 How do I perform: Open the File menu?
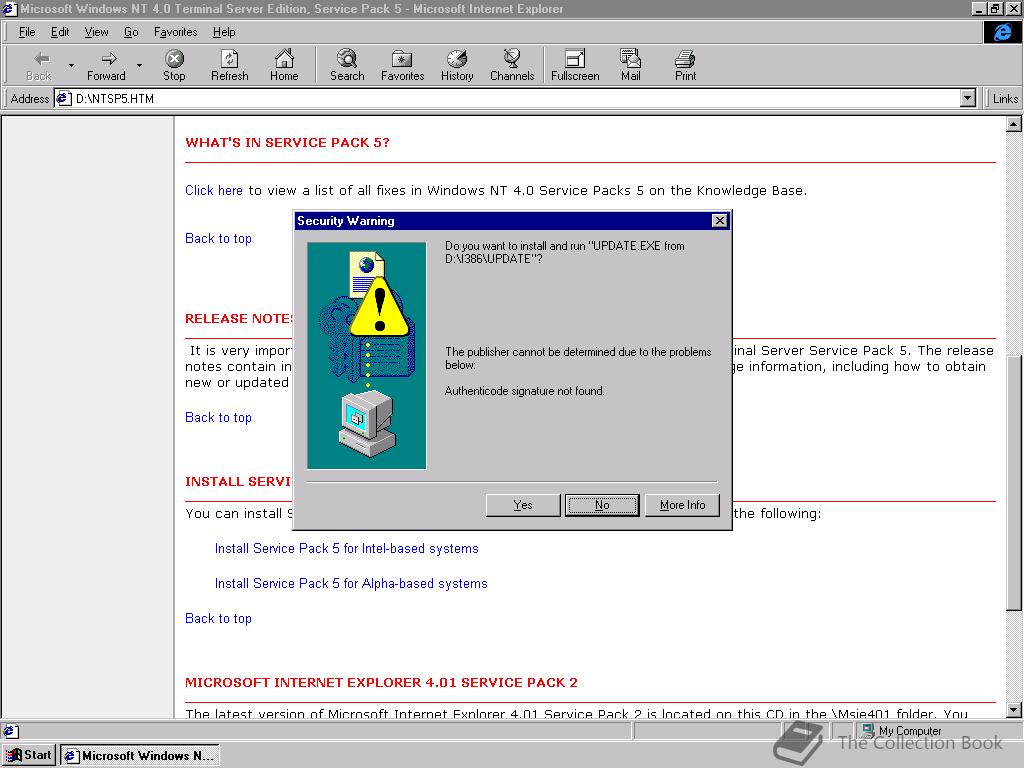coord(27,32)
